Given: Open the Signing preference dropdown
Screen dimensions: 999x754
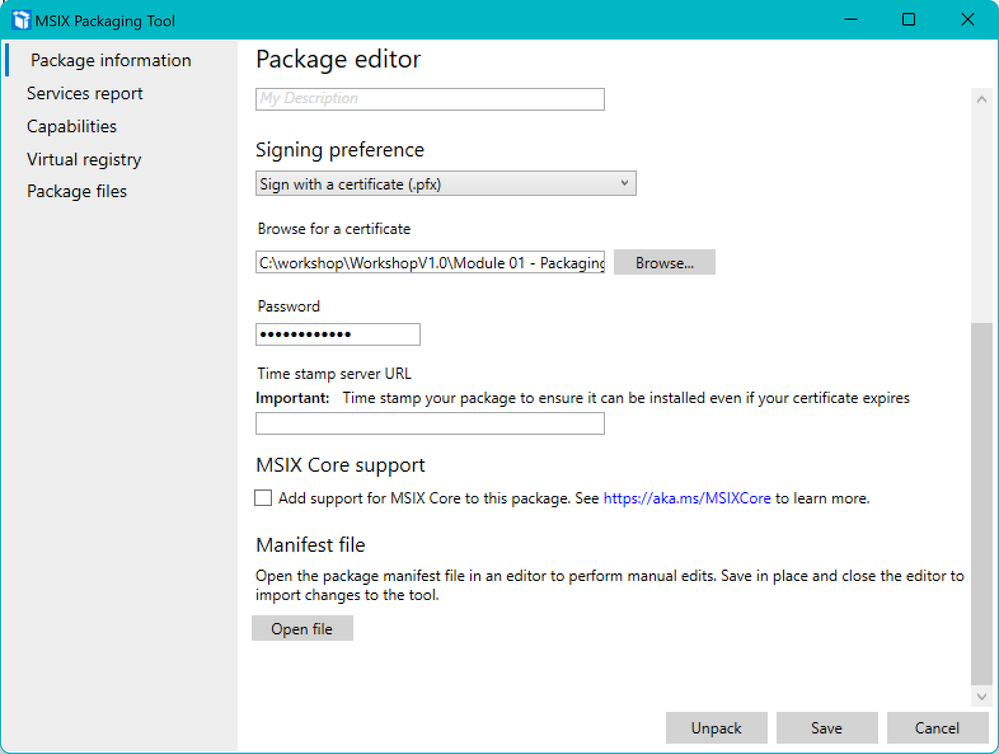Looking at the screenshot, I should point(445,184).
